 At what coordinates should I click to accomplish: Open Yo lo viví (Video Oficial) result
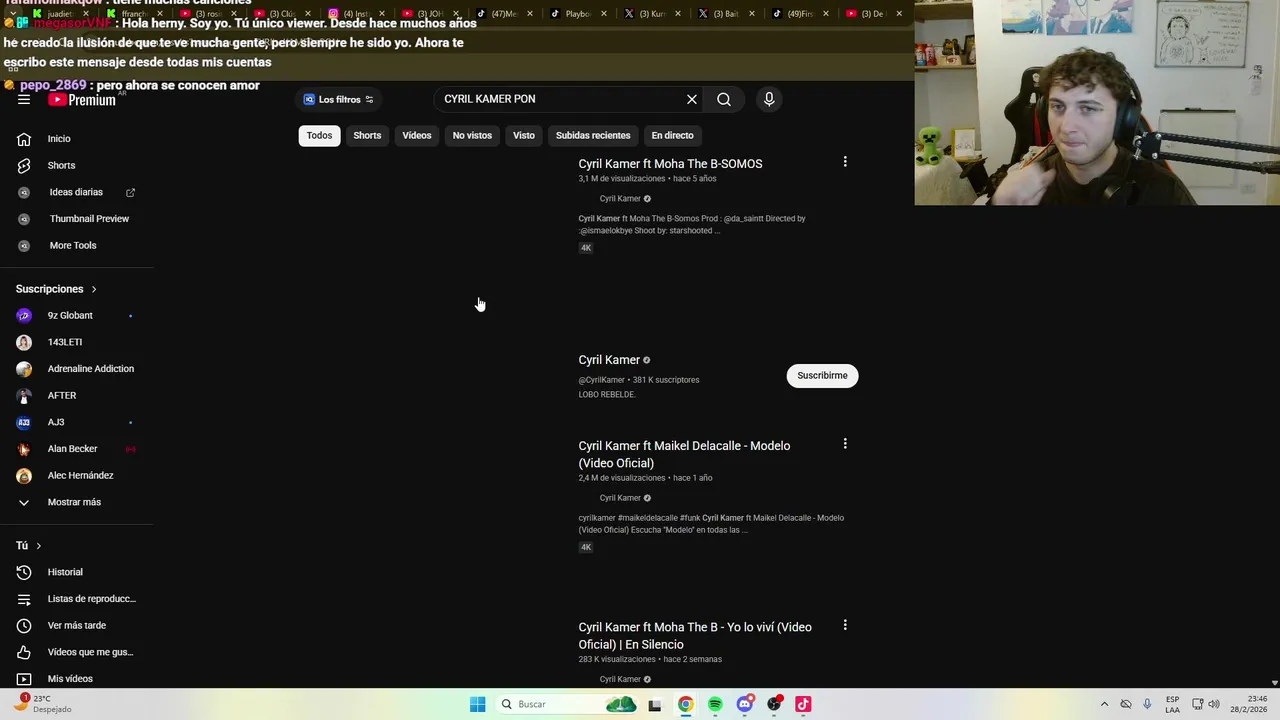click(695, 636)
